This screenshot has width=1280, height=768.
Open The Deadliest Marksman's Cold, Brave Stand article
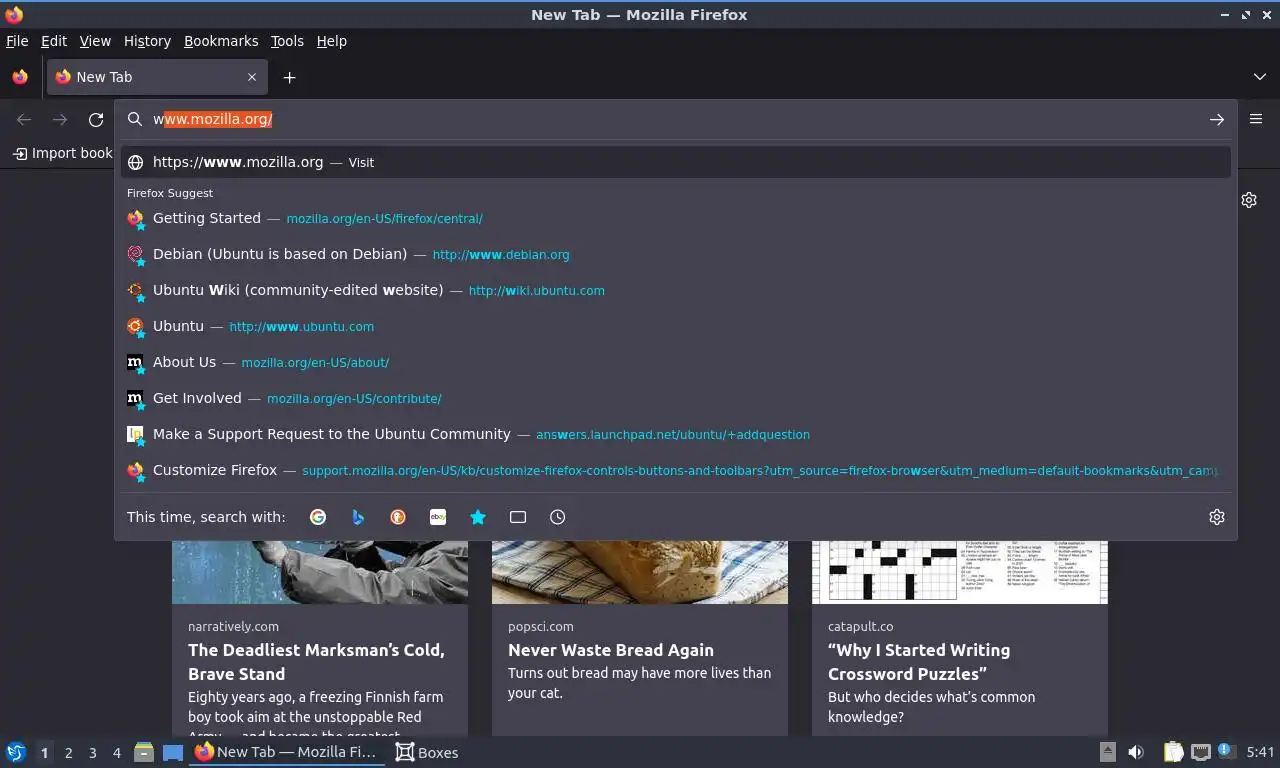316,662
